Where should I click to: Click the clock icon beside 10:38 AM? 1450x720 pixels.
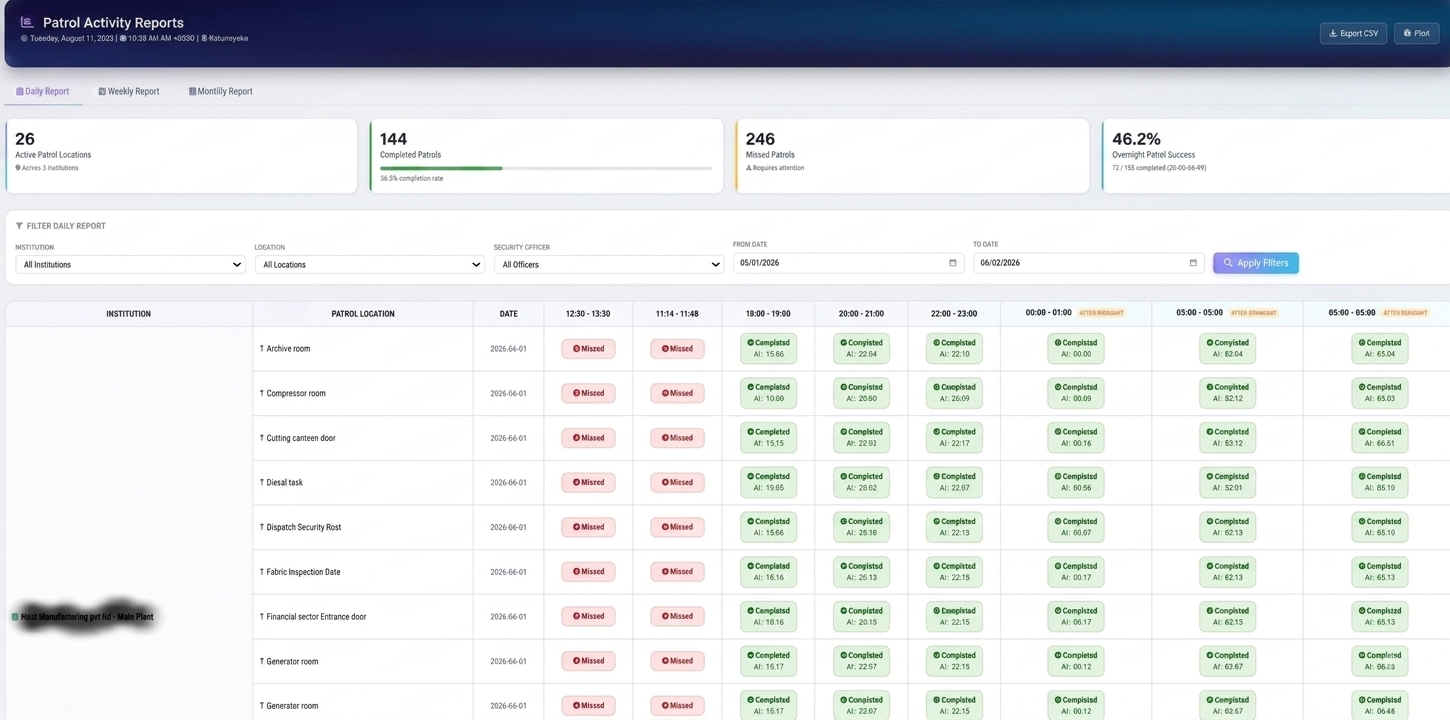click(123, 38)
